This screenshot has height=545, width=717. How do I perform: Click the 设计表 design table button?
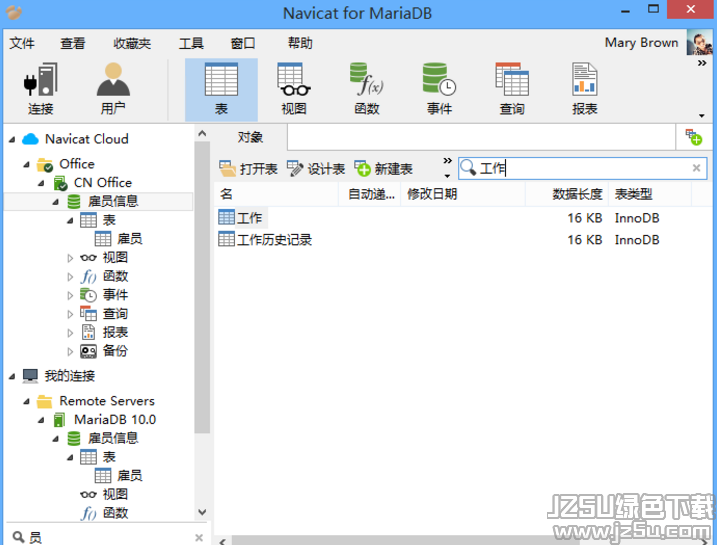[316, 169]
